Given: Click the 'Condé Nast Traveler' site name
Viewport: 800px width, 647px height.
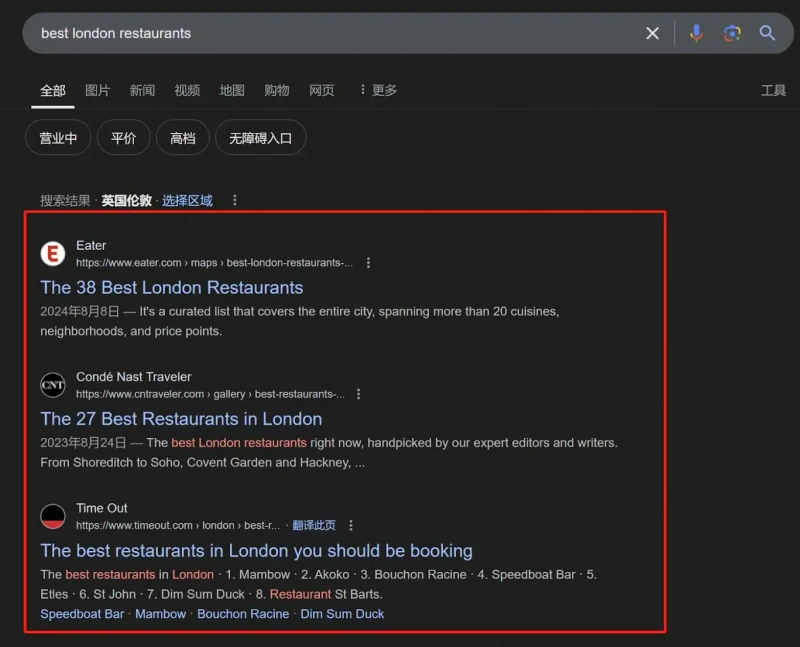Looking at the screenshot, I should pyautogui.click(x=134, y=377).
